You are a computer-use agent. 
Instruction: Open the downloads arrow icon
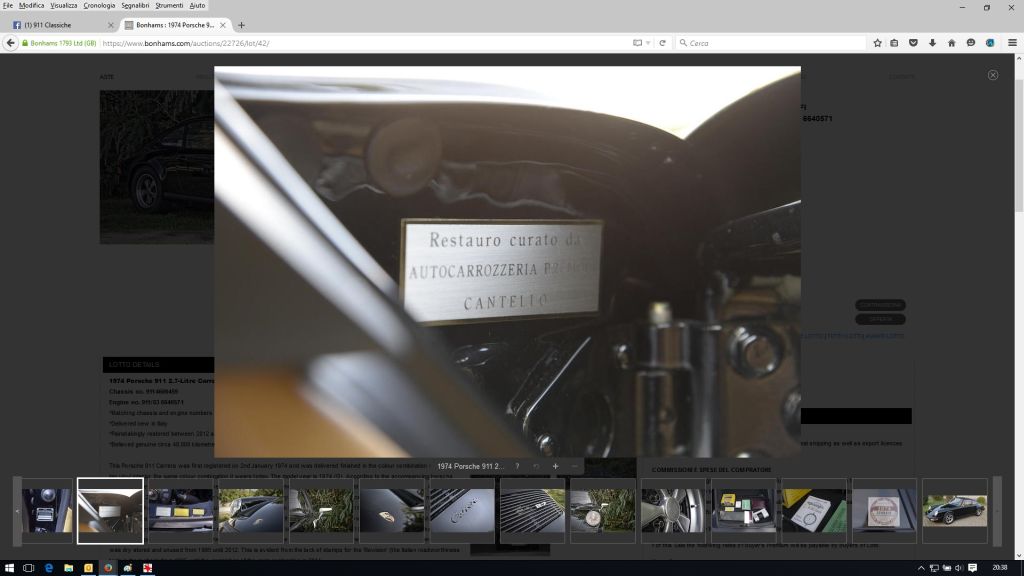933,43
